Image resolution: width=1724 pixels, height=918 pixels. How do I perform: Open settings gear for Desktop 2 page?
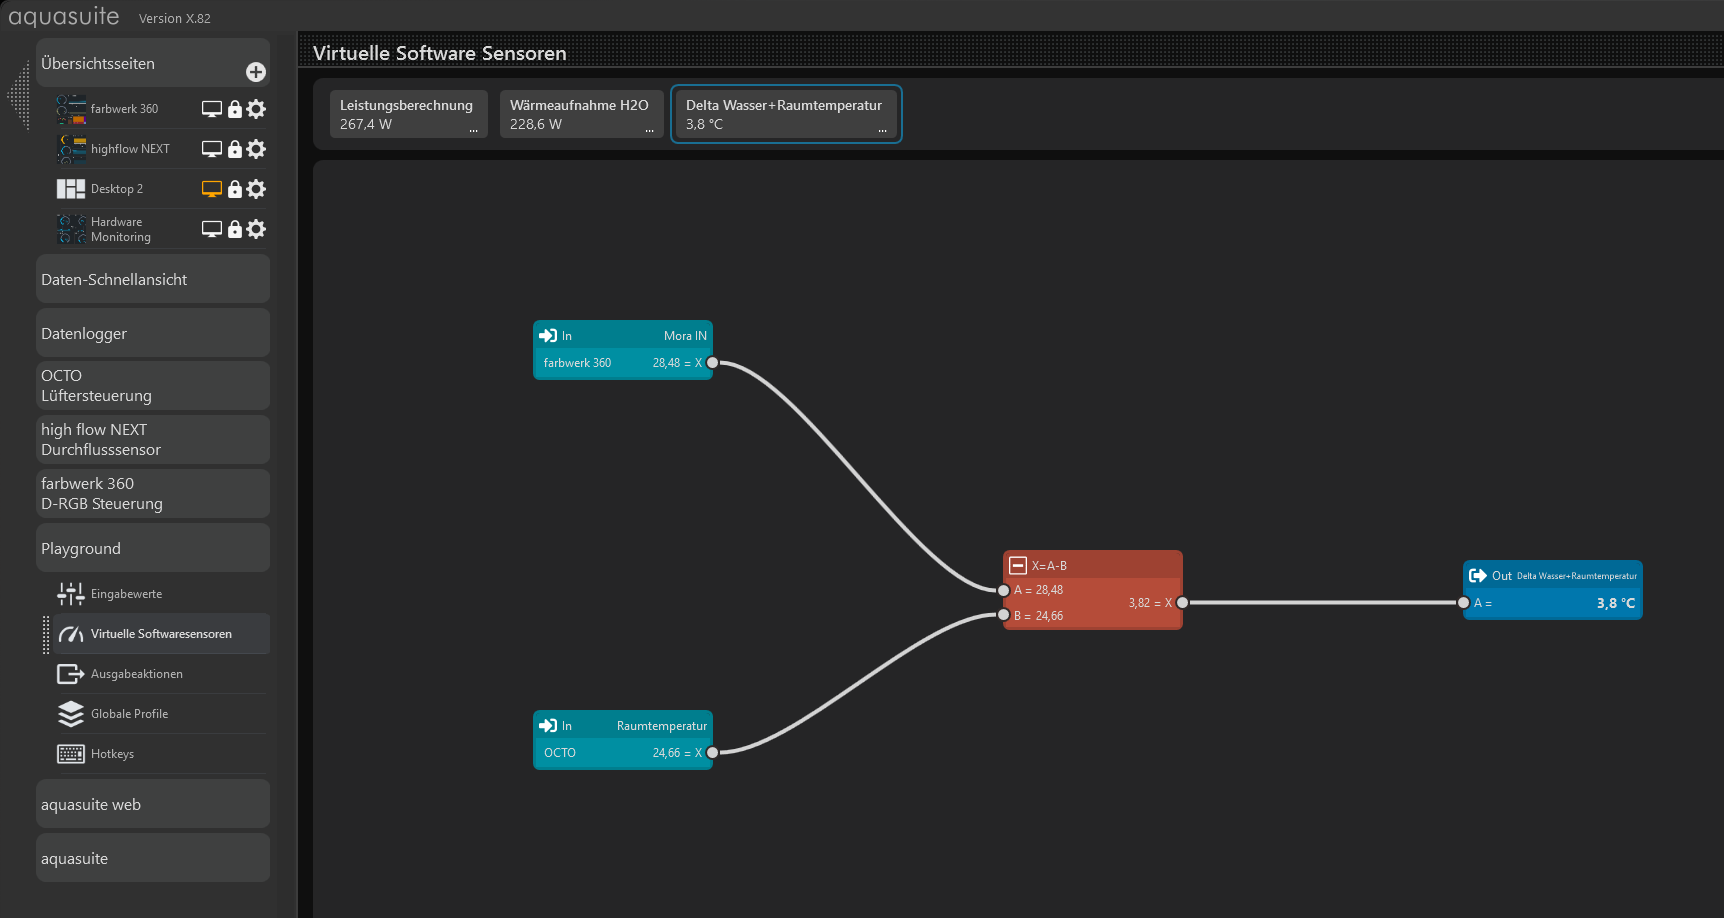tap(256, 189)
